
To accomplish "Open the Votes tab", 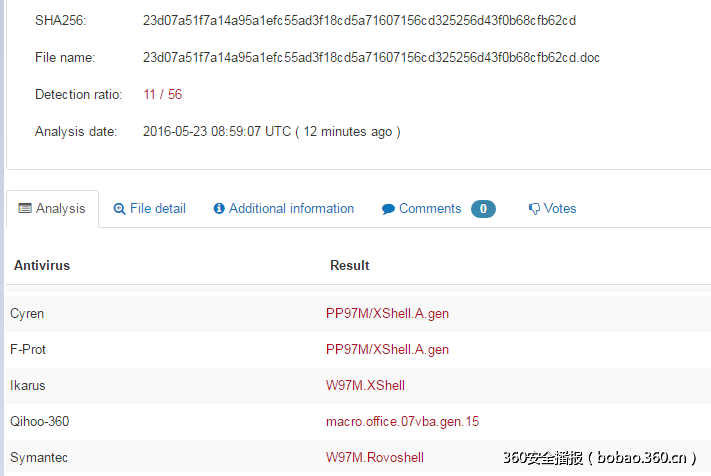I will pos(559,209).
